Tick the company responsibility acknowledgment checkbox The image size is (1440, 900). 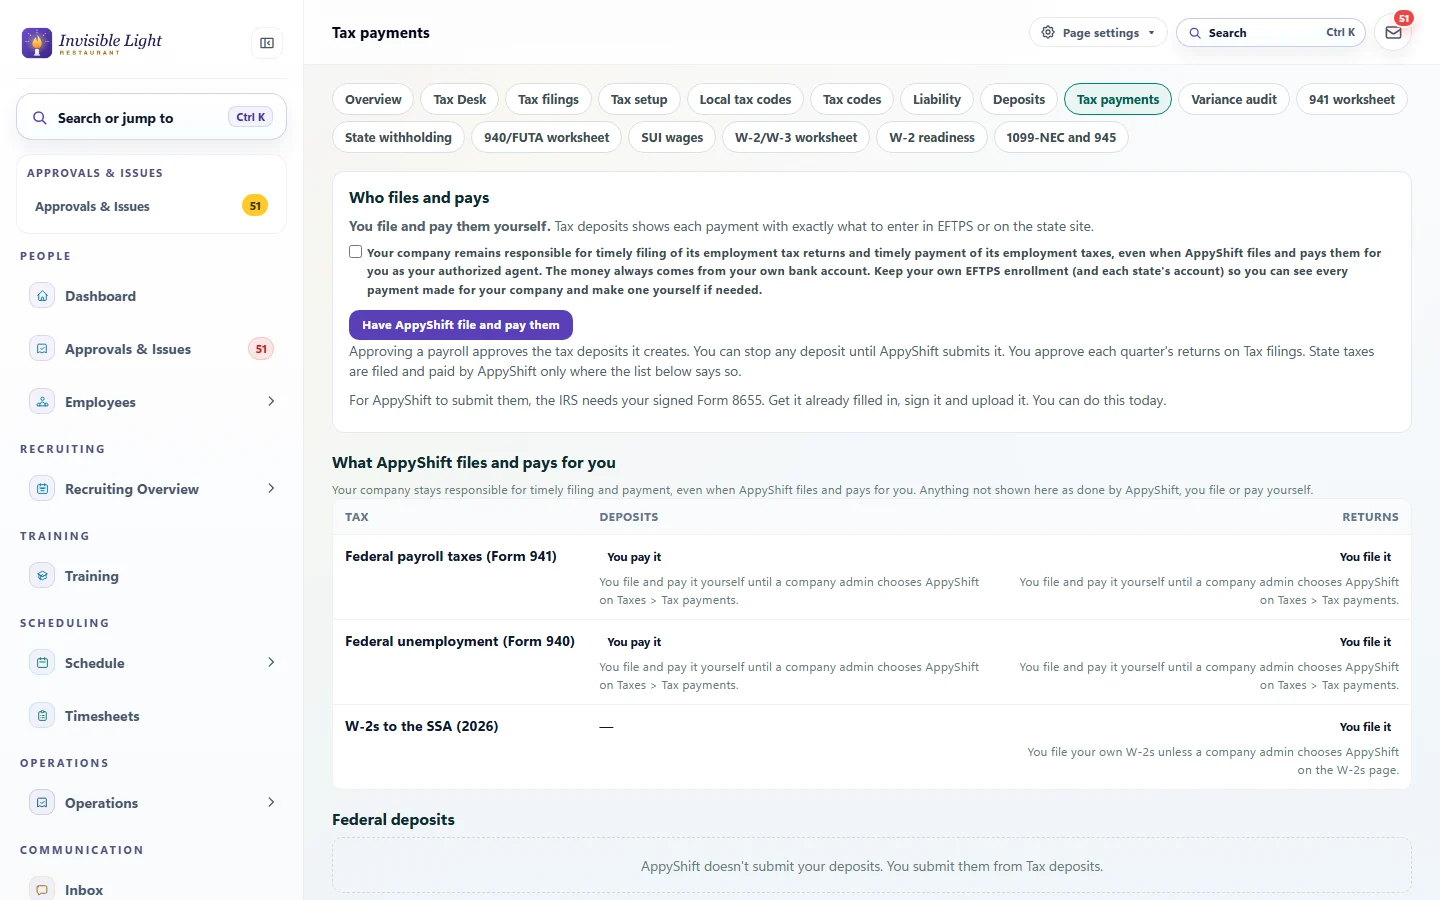tap(355, 252)
